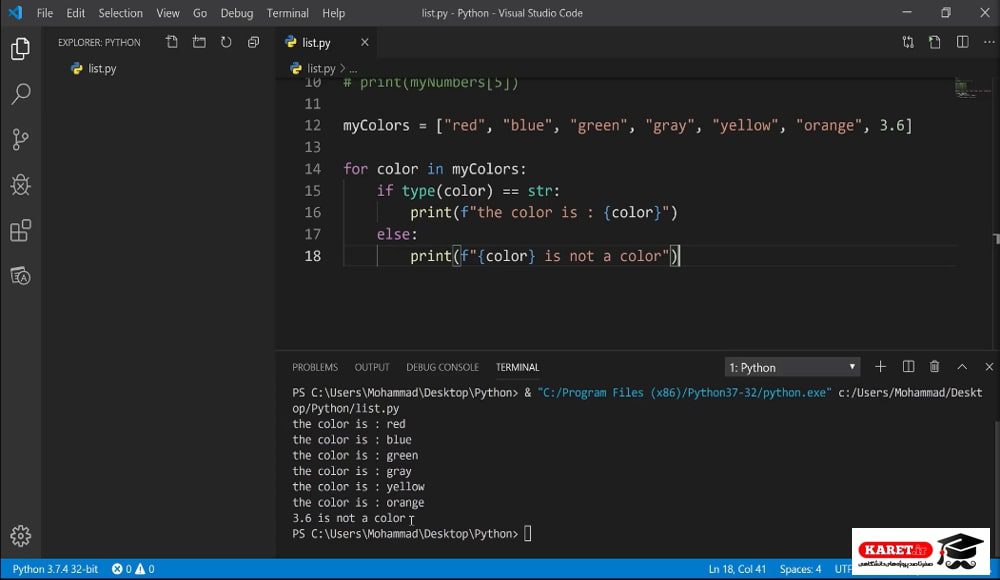Click the errors count in status bar

pos(122,569)
